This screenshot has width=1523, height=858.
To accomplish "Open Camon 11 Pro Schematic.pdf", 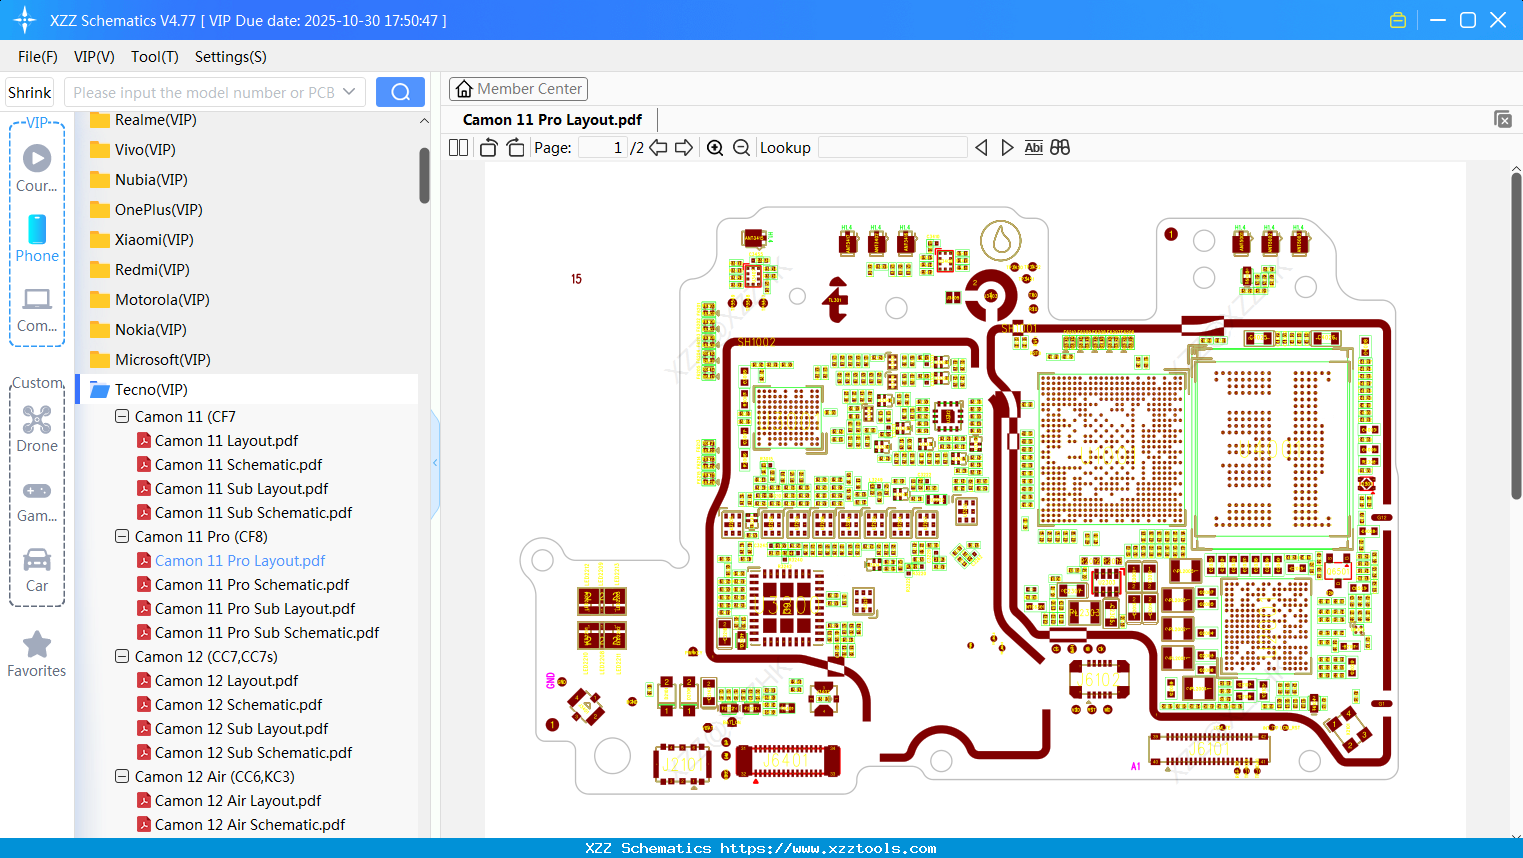I will click(252, 585).
